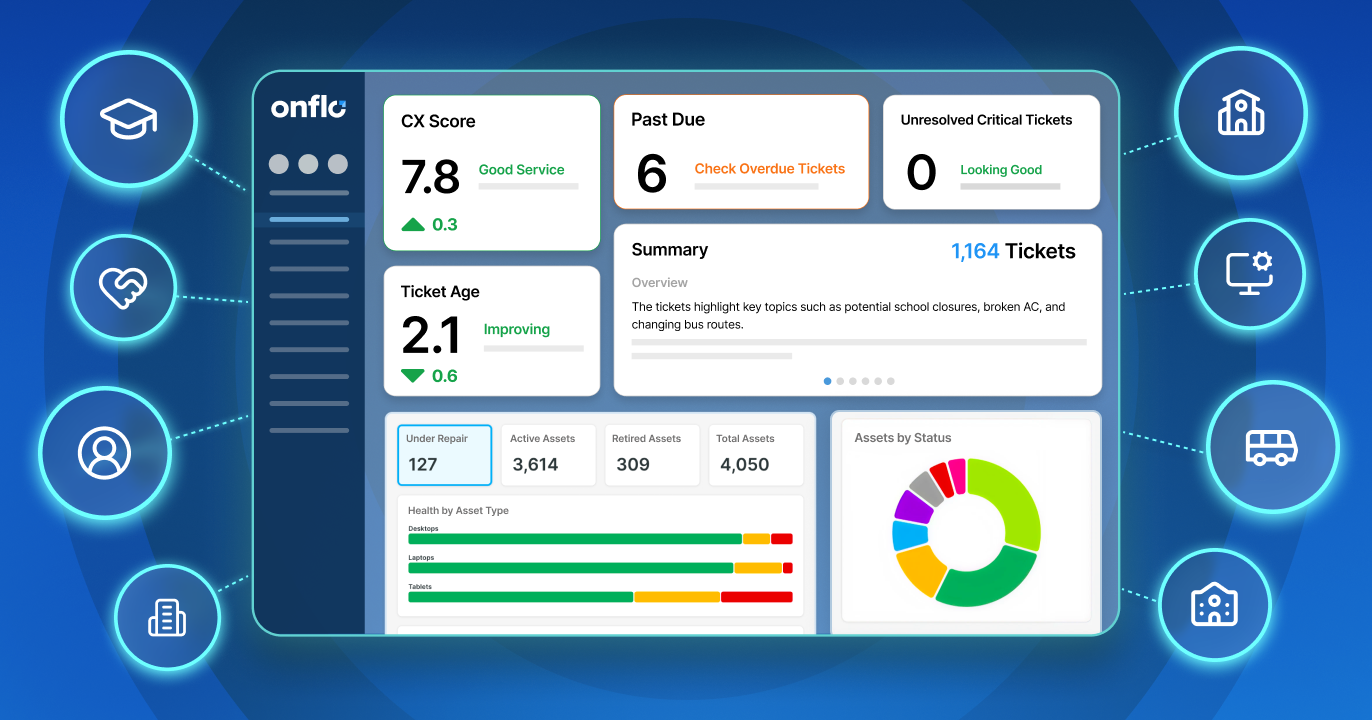Select the Under Repair asset card

coord(445,455)
